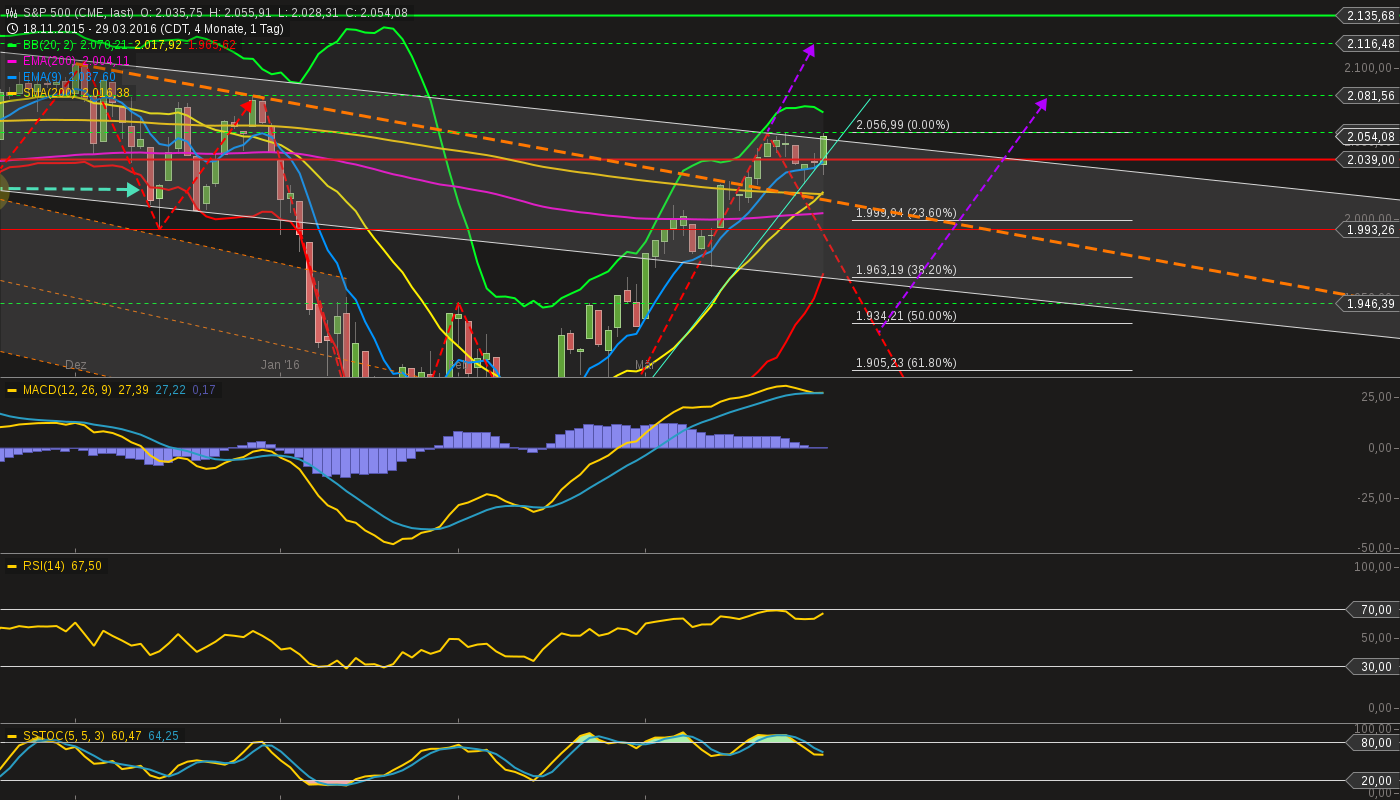Select the S&P 500 (CME, last) title
This screenshot has height=800, width=1400.
tap(78, 13)
